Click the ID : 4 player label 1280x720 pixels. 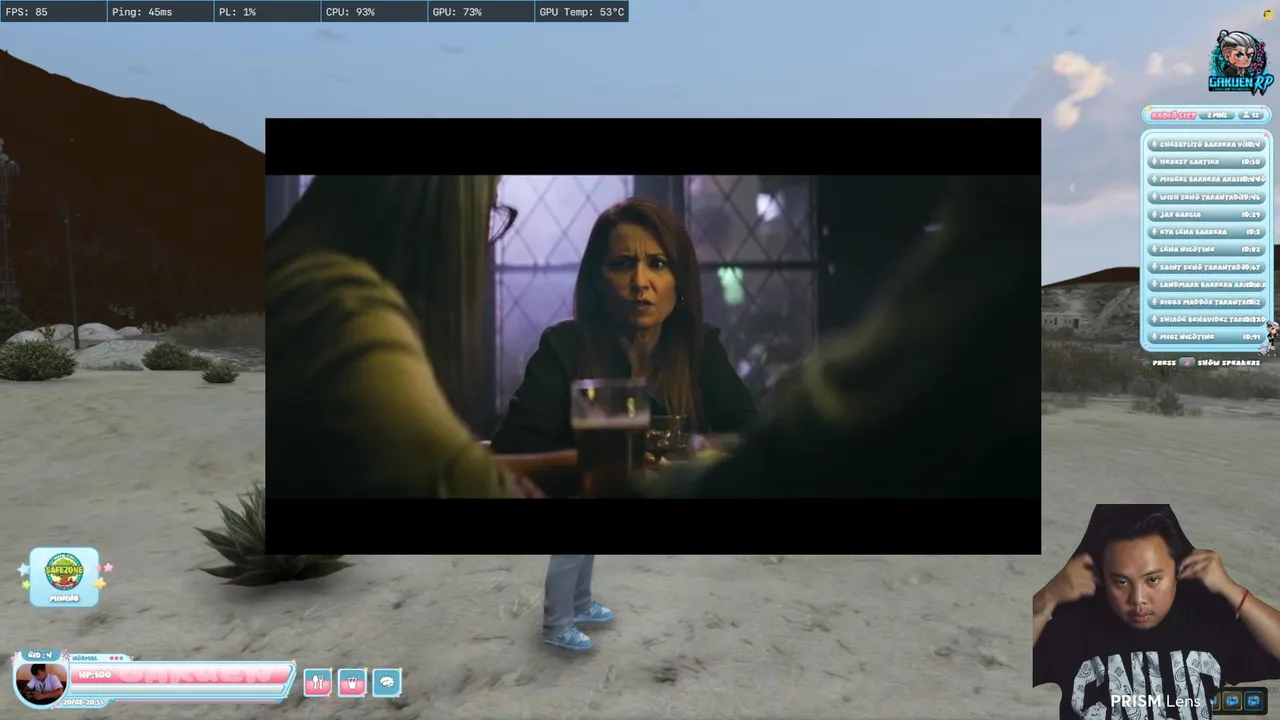click(39, 655)
